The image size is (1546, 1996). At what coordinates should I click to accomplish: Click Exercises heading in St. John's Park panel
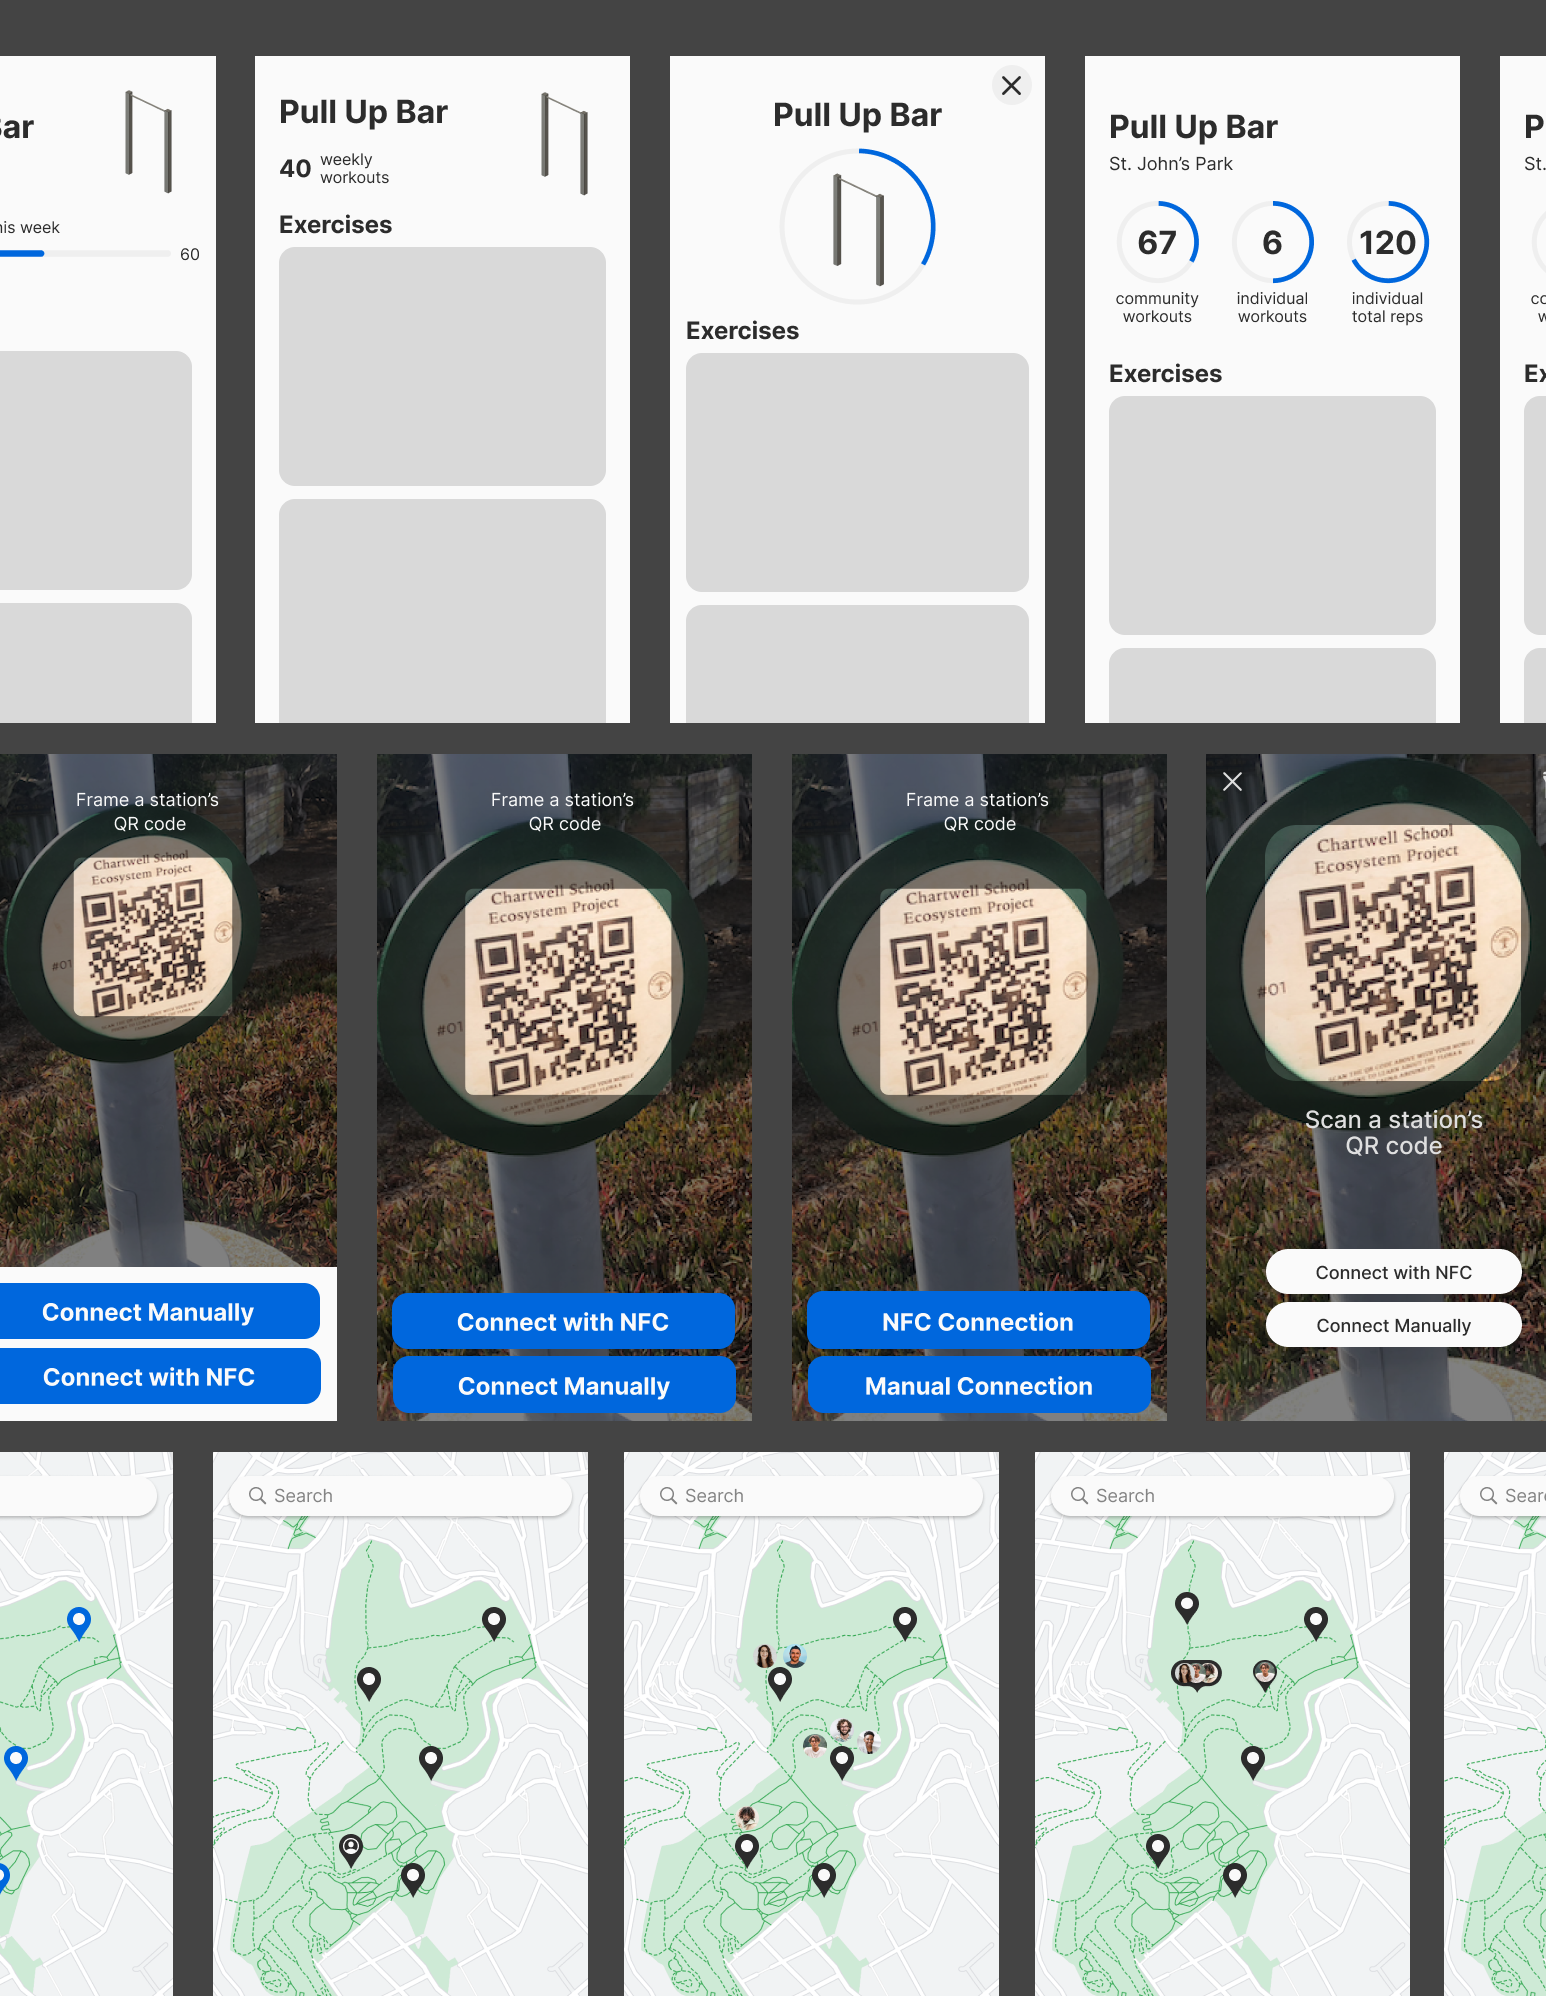click(x=1165, y=373)
